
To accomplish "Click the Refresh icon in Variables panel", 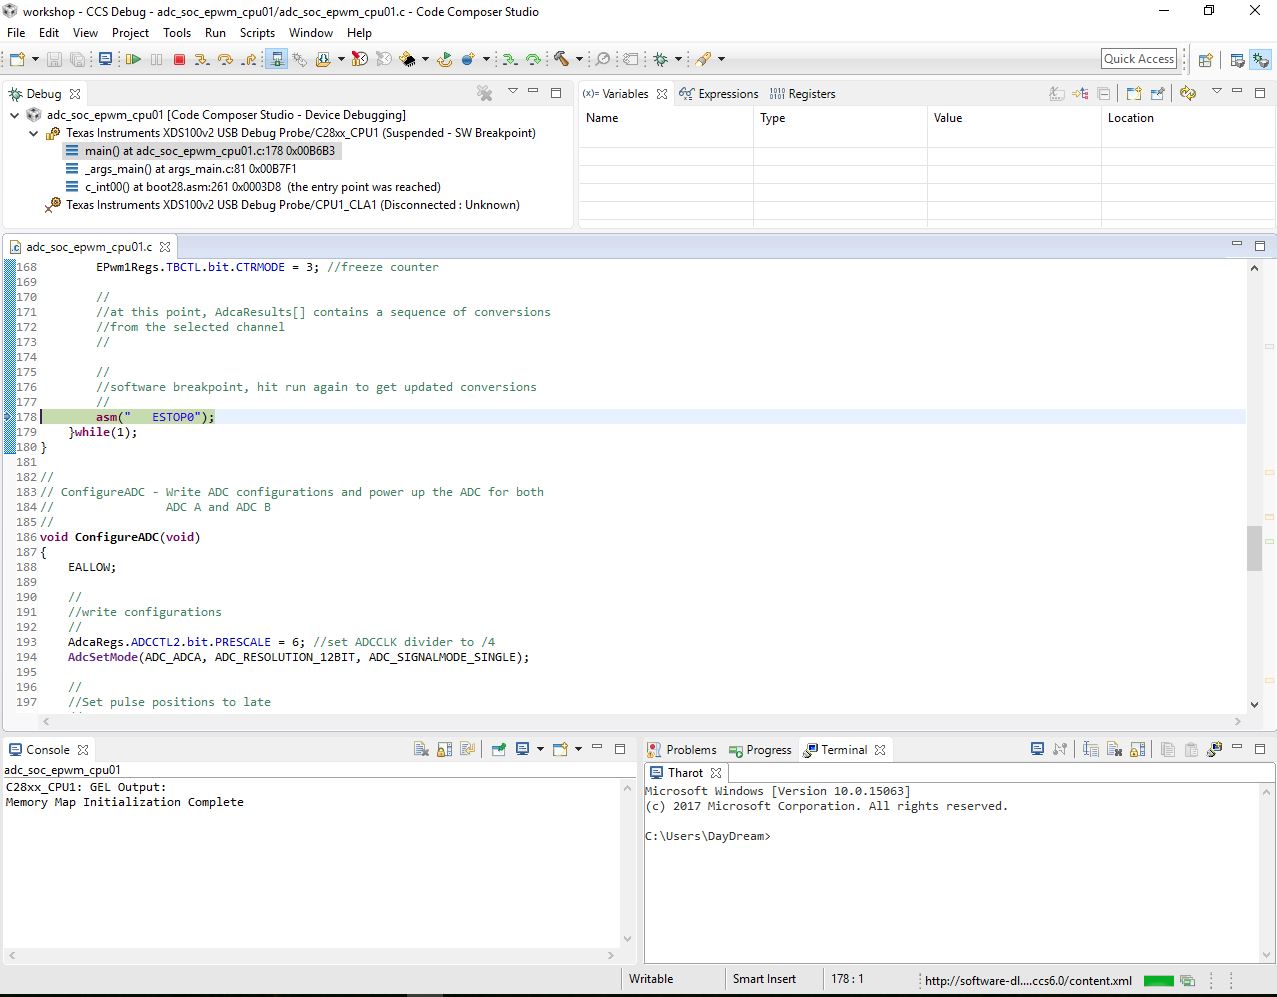I will [1188, 93].
